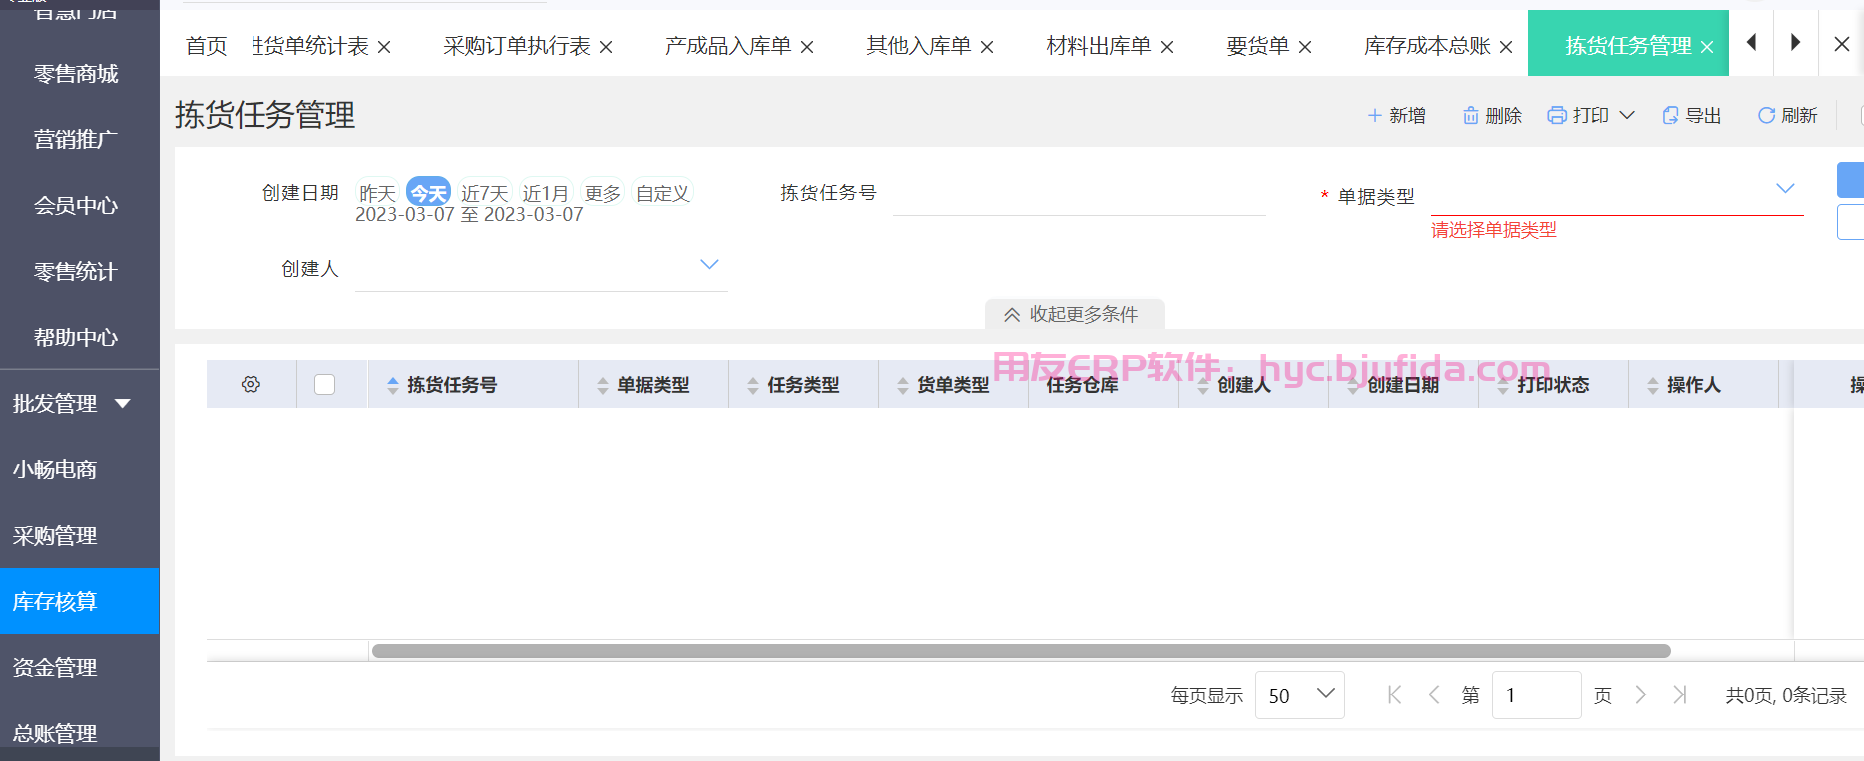
Task: Sort by 单据类型 column
Action: (602, 385)
